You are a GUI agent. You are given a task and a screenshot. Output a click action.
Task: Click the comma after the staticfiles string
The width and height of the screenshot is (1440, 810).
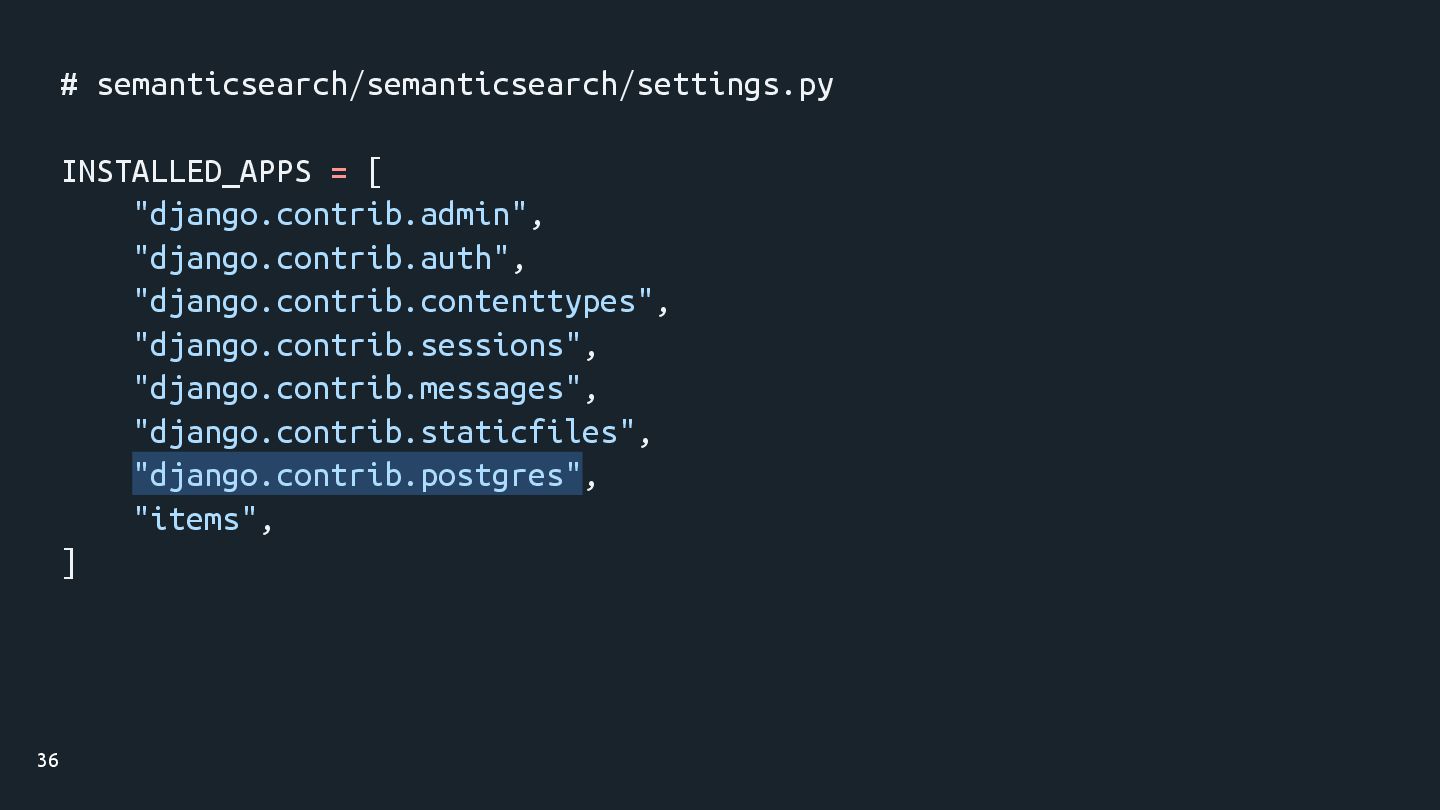click(646, 438)
